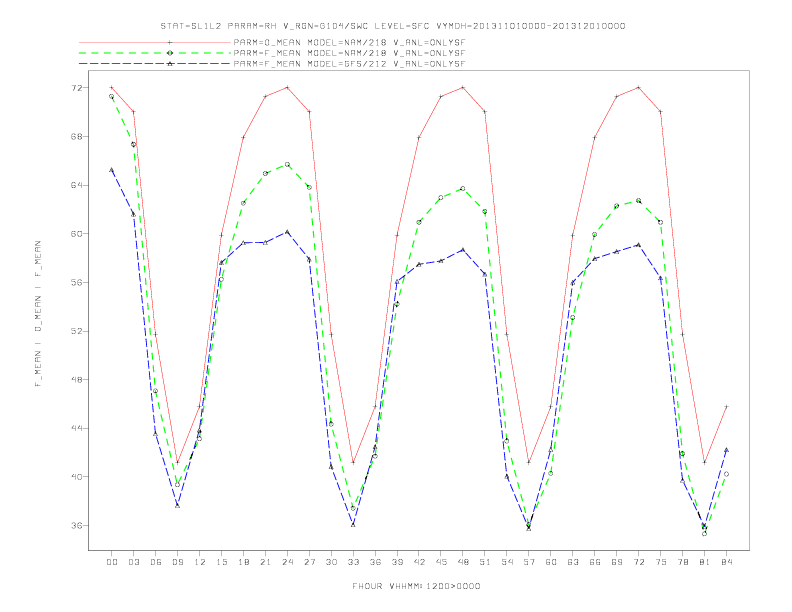Select the blue F_MEAN GFS/212 legend label

click(x=349, y=64)
